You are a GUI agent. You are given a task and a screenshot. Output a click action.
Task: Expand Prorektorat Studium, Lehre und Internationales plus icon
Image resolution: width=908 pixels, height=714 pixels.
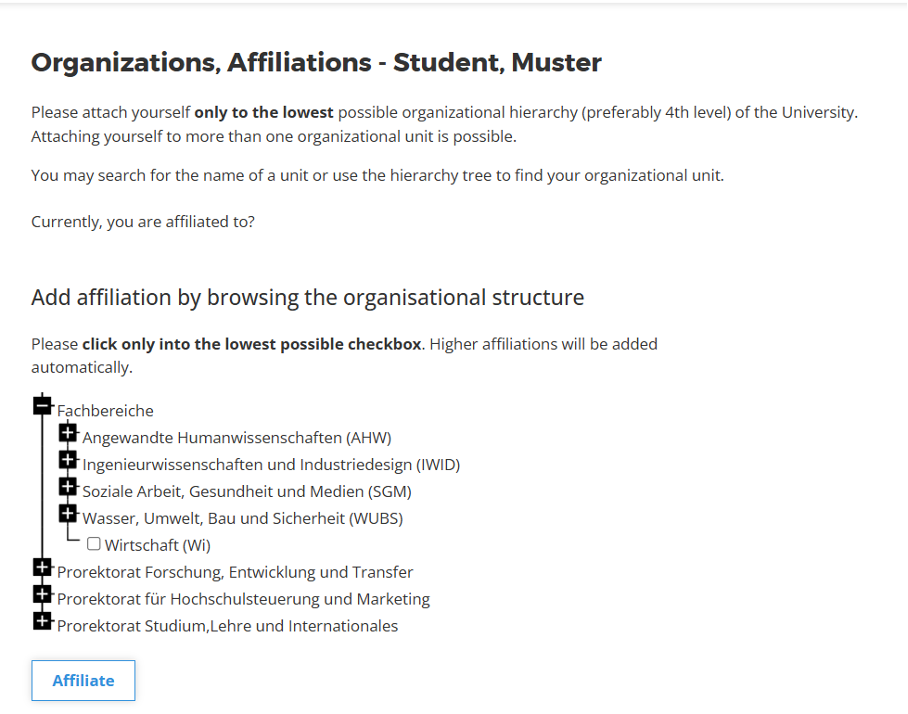[x=42, y=621]
